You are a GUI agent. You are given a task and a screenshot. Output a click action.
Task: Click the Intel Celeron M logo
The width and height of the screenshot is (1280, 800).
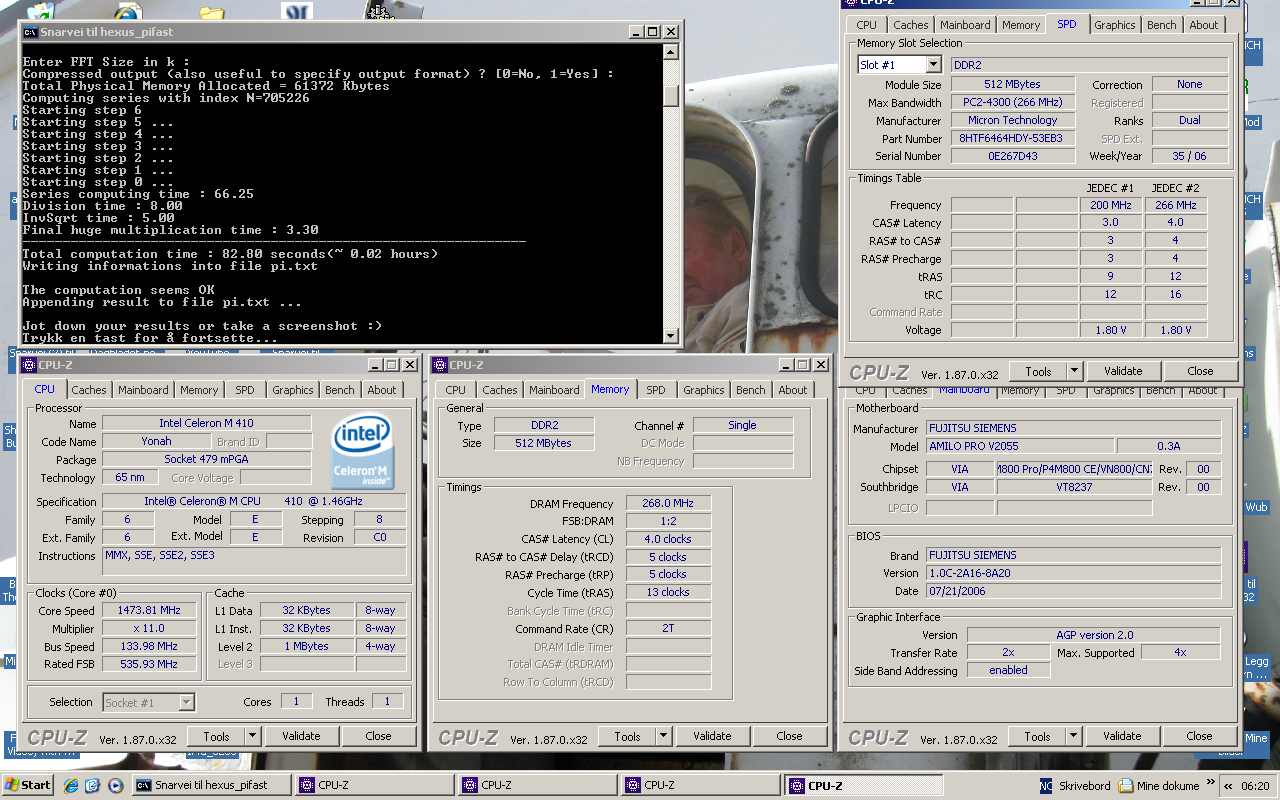coord(362,453)
